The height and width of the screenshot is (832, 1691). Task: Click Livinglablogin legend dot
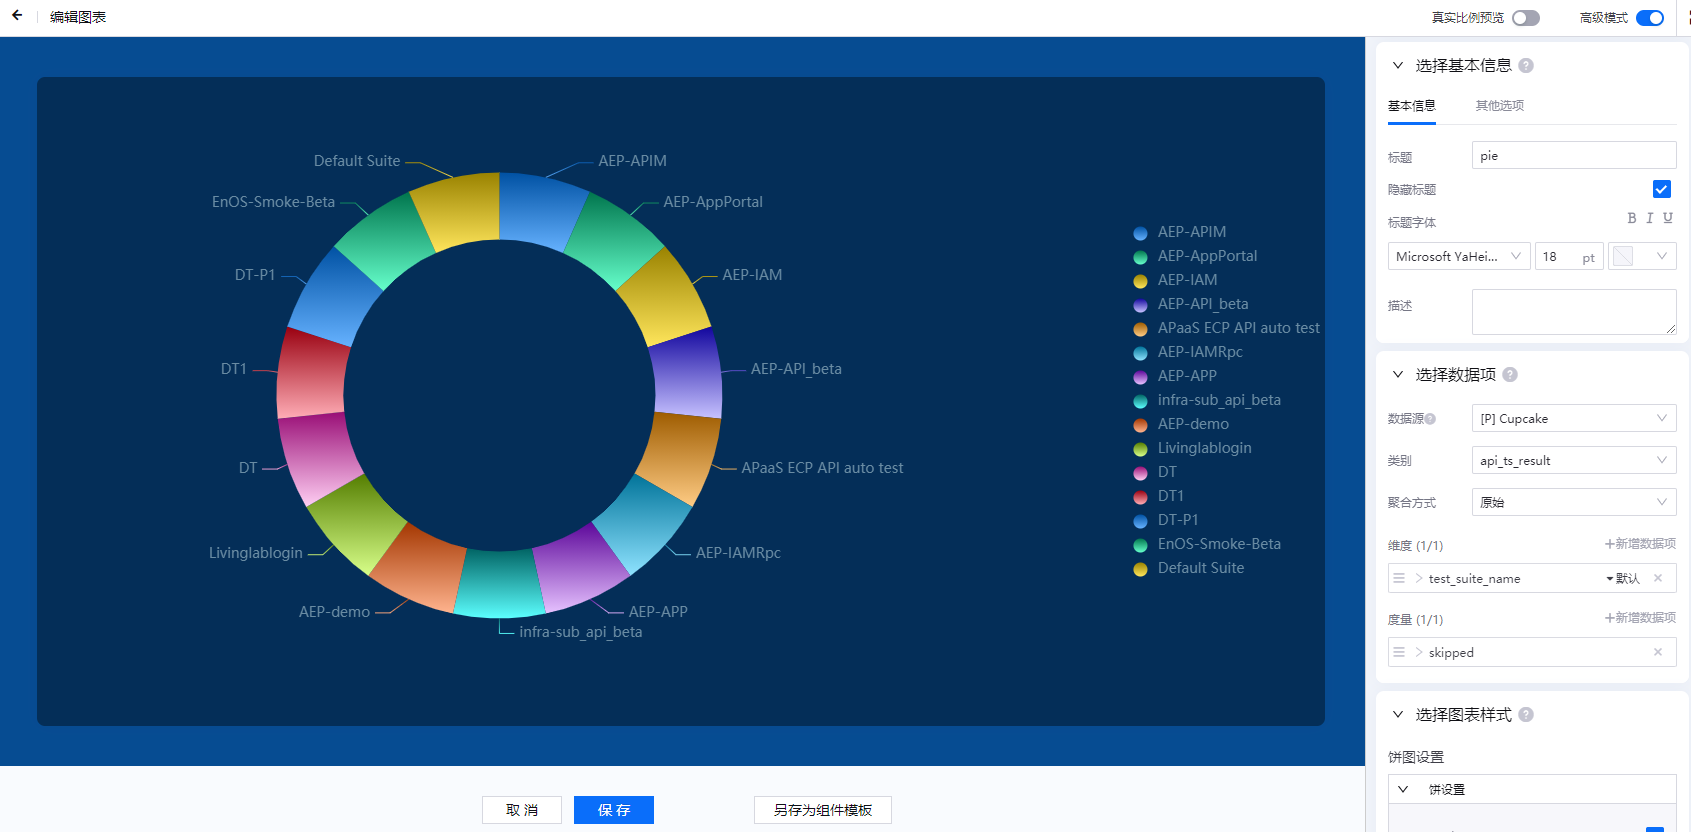point(1140,449)
